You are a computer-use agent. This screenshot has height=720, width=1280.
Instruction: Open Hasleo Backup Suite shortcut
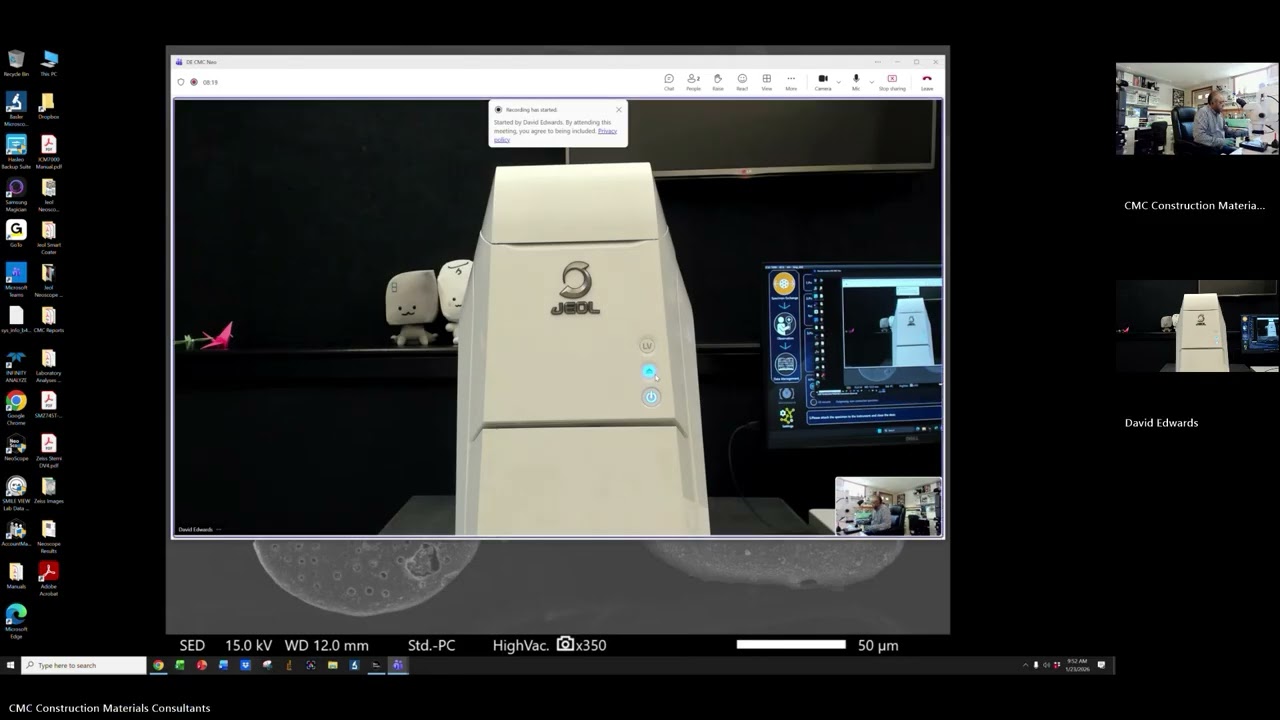click(16, 152)
